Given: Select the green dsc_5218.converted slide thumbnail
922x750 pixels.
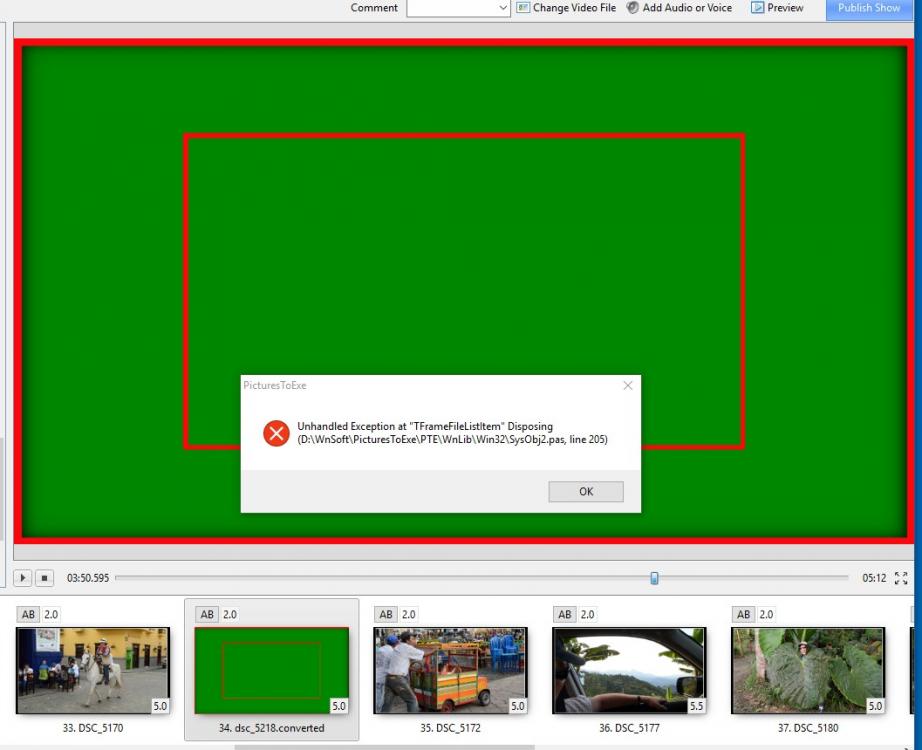Looking at the screenshot, I should click(x=271, y=670).
